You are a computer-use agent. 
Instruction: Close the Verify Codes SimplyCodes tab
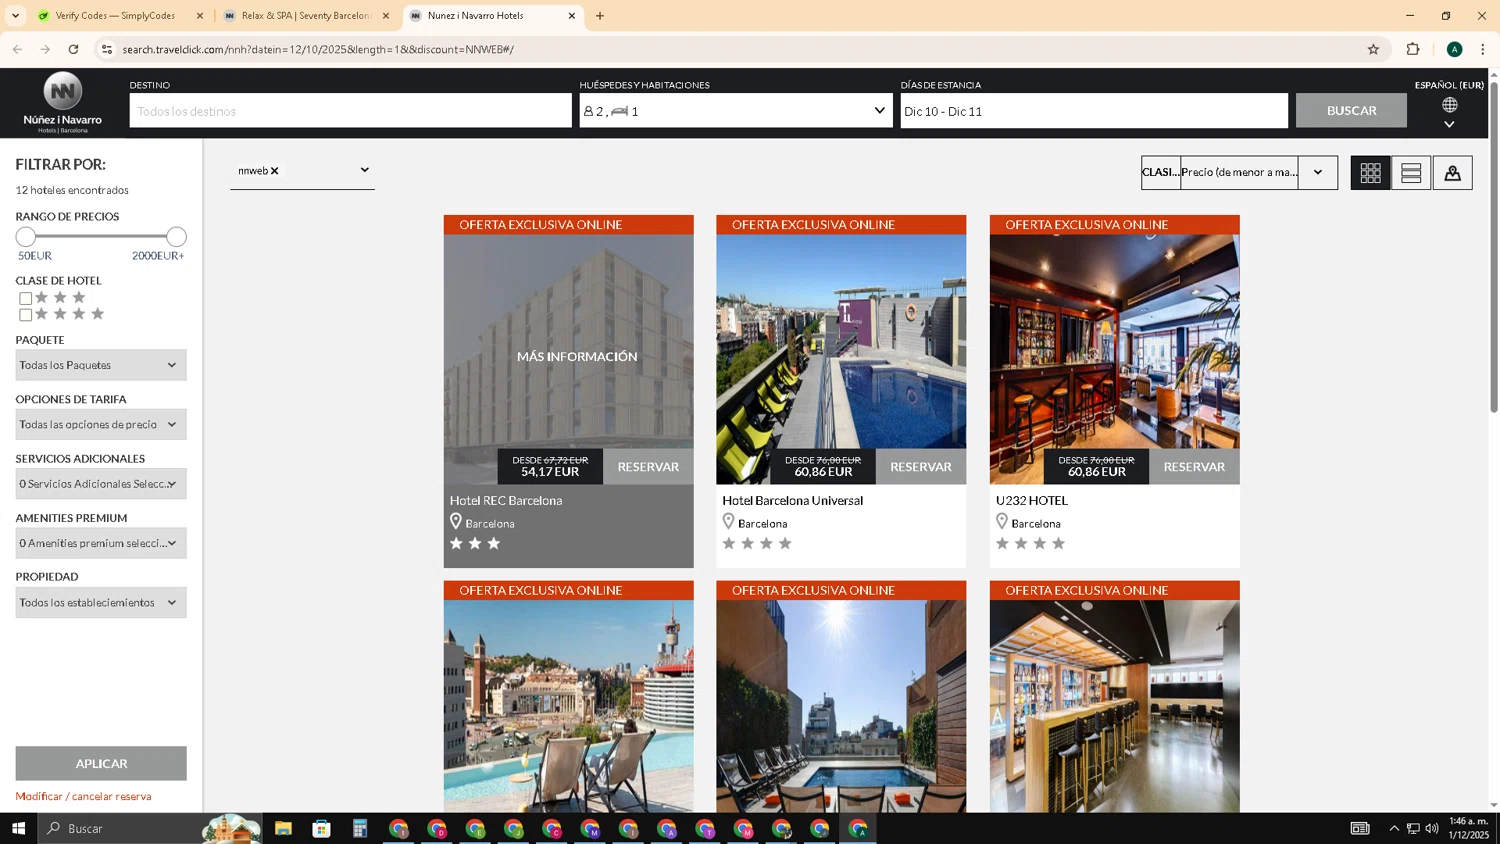pos(200,16)
